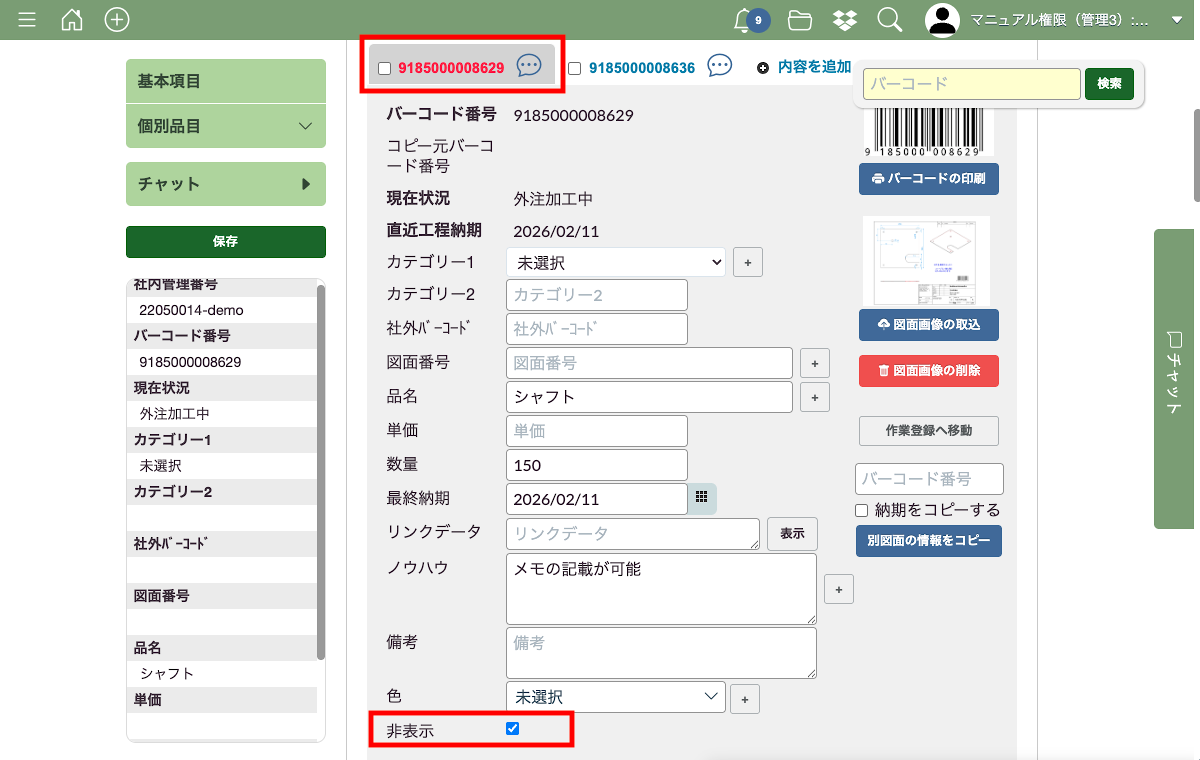
Task: Open chat bubble beside 9185000008636
Action: tap(719, 66)
